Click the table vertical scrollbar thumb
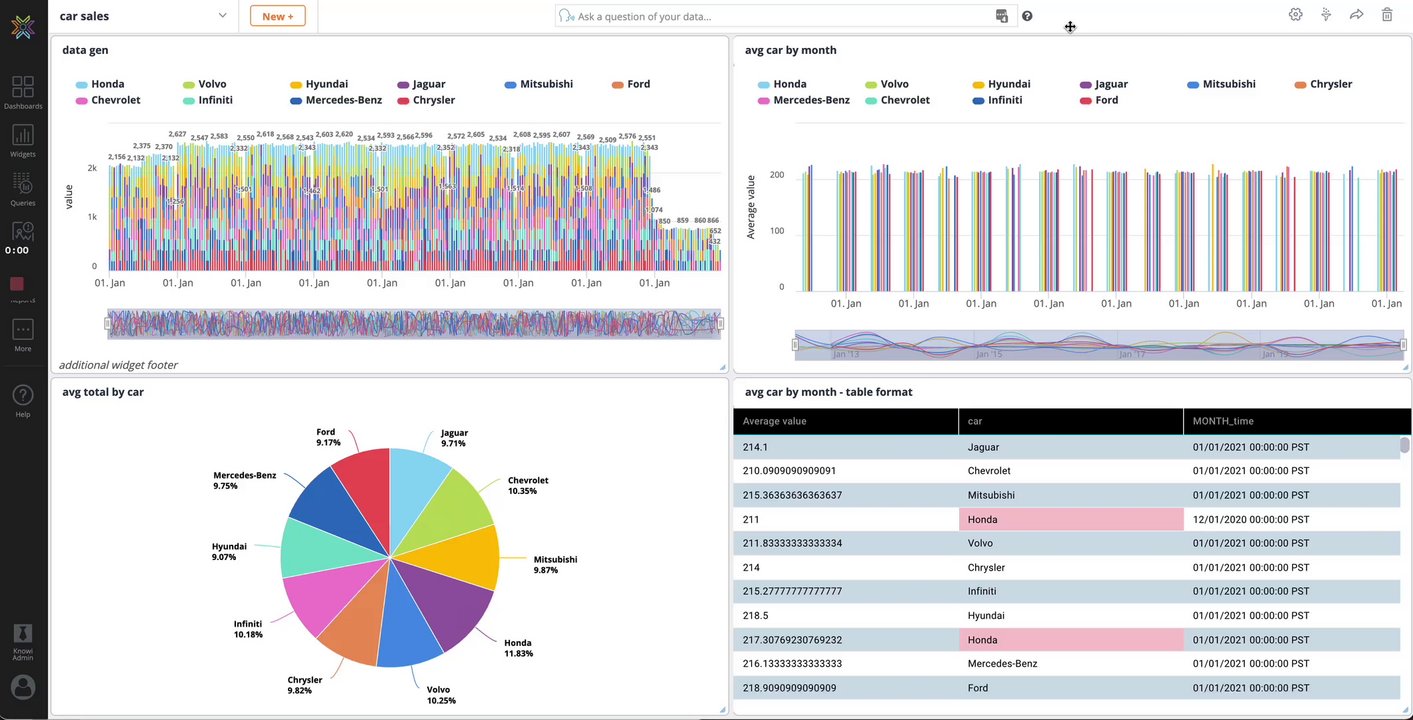This screenshot has height=720, width=1413. point(1404,445)
